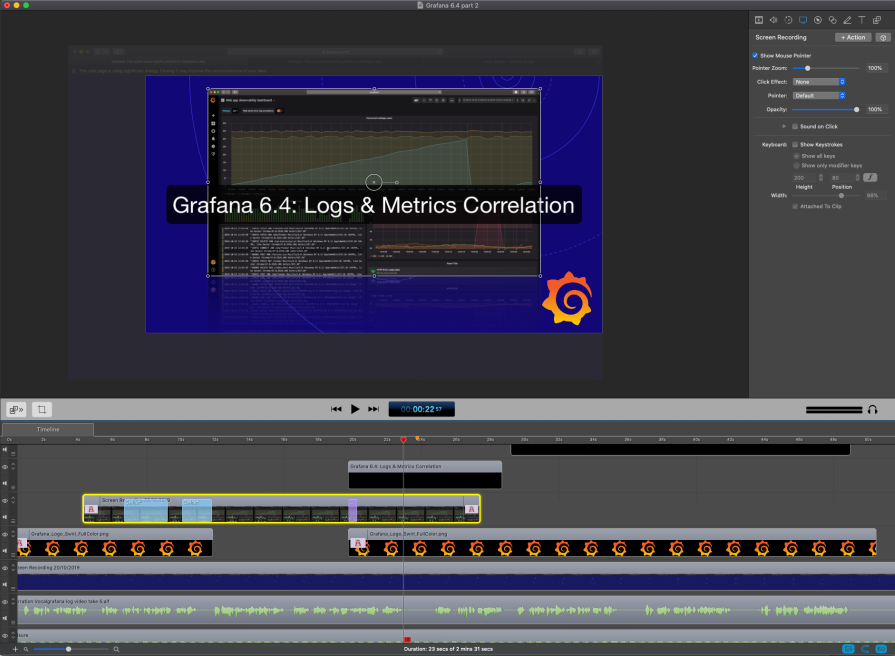Click the headphones audio monitor icon
This screenshot has height=656, width=895.
872,409
